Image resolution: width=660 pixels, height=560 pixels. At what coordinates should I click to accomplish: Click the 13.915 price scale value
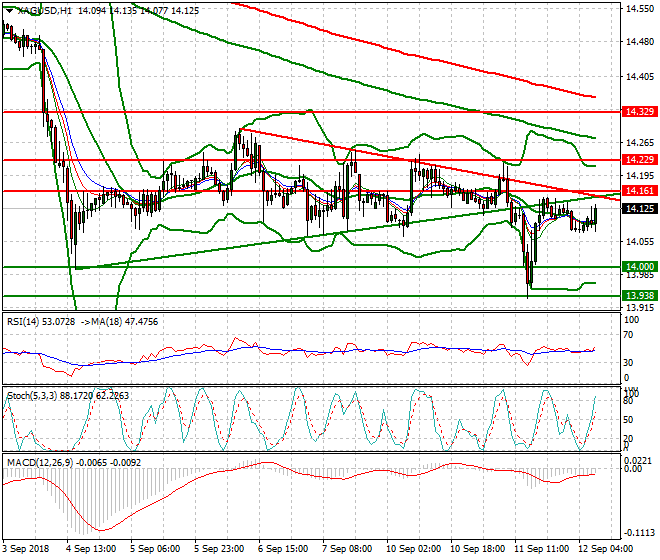tap(640, 308)
